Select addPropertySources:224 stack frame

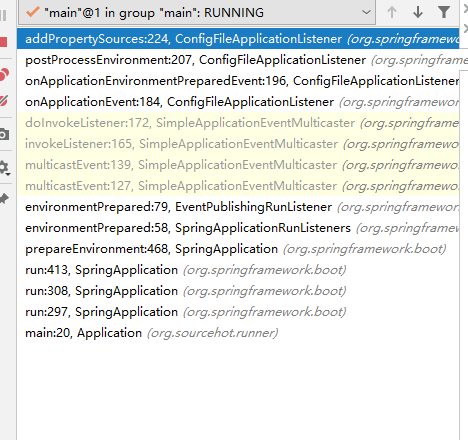[x=238, y=39]
